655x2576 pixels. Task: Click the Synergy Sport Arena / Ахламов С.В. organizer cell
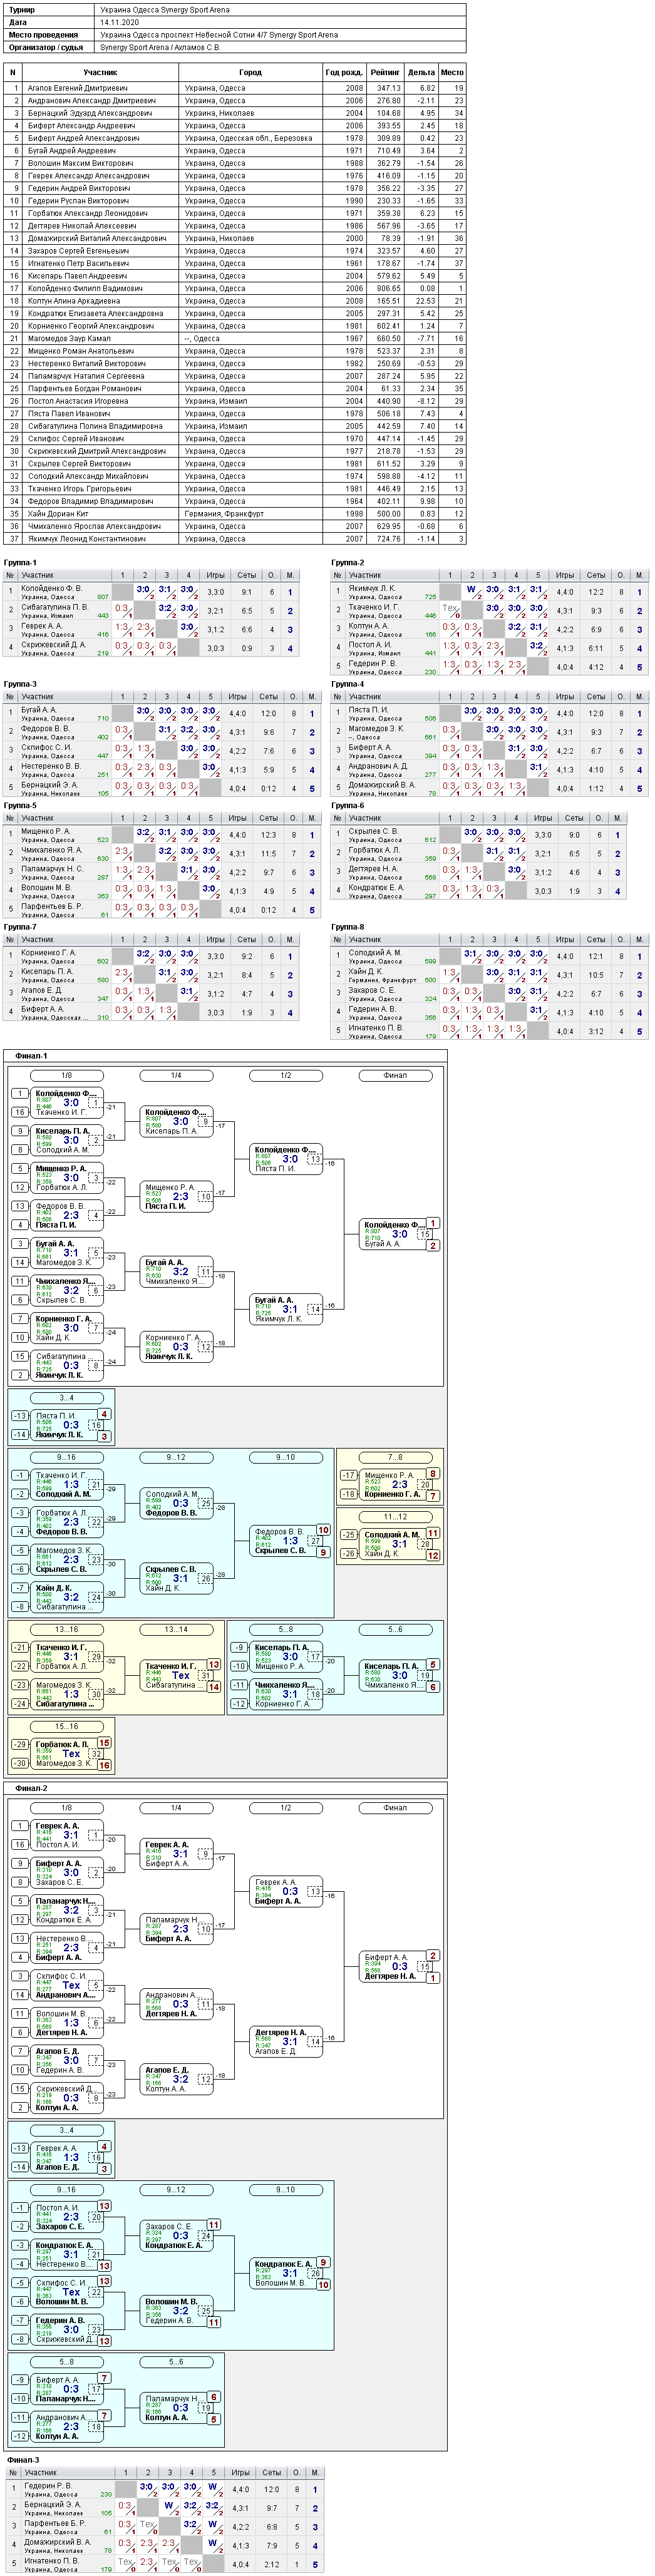(281, 47)
